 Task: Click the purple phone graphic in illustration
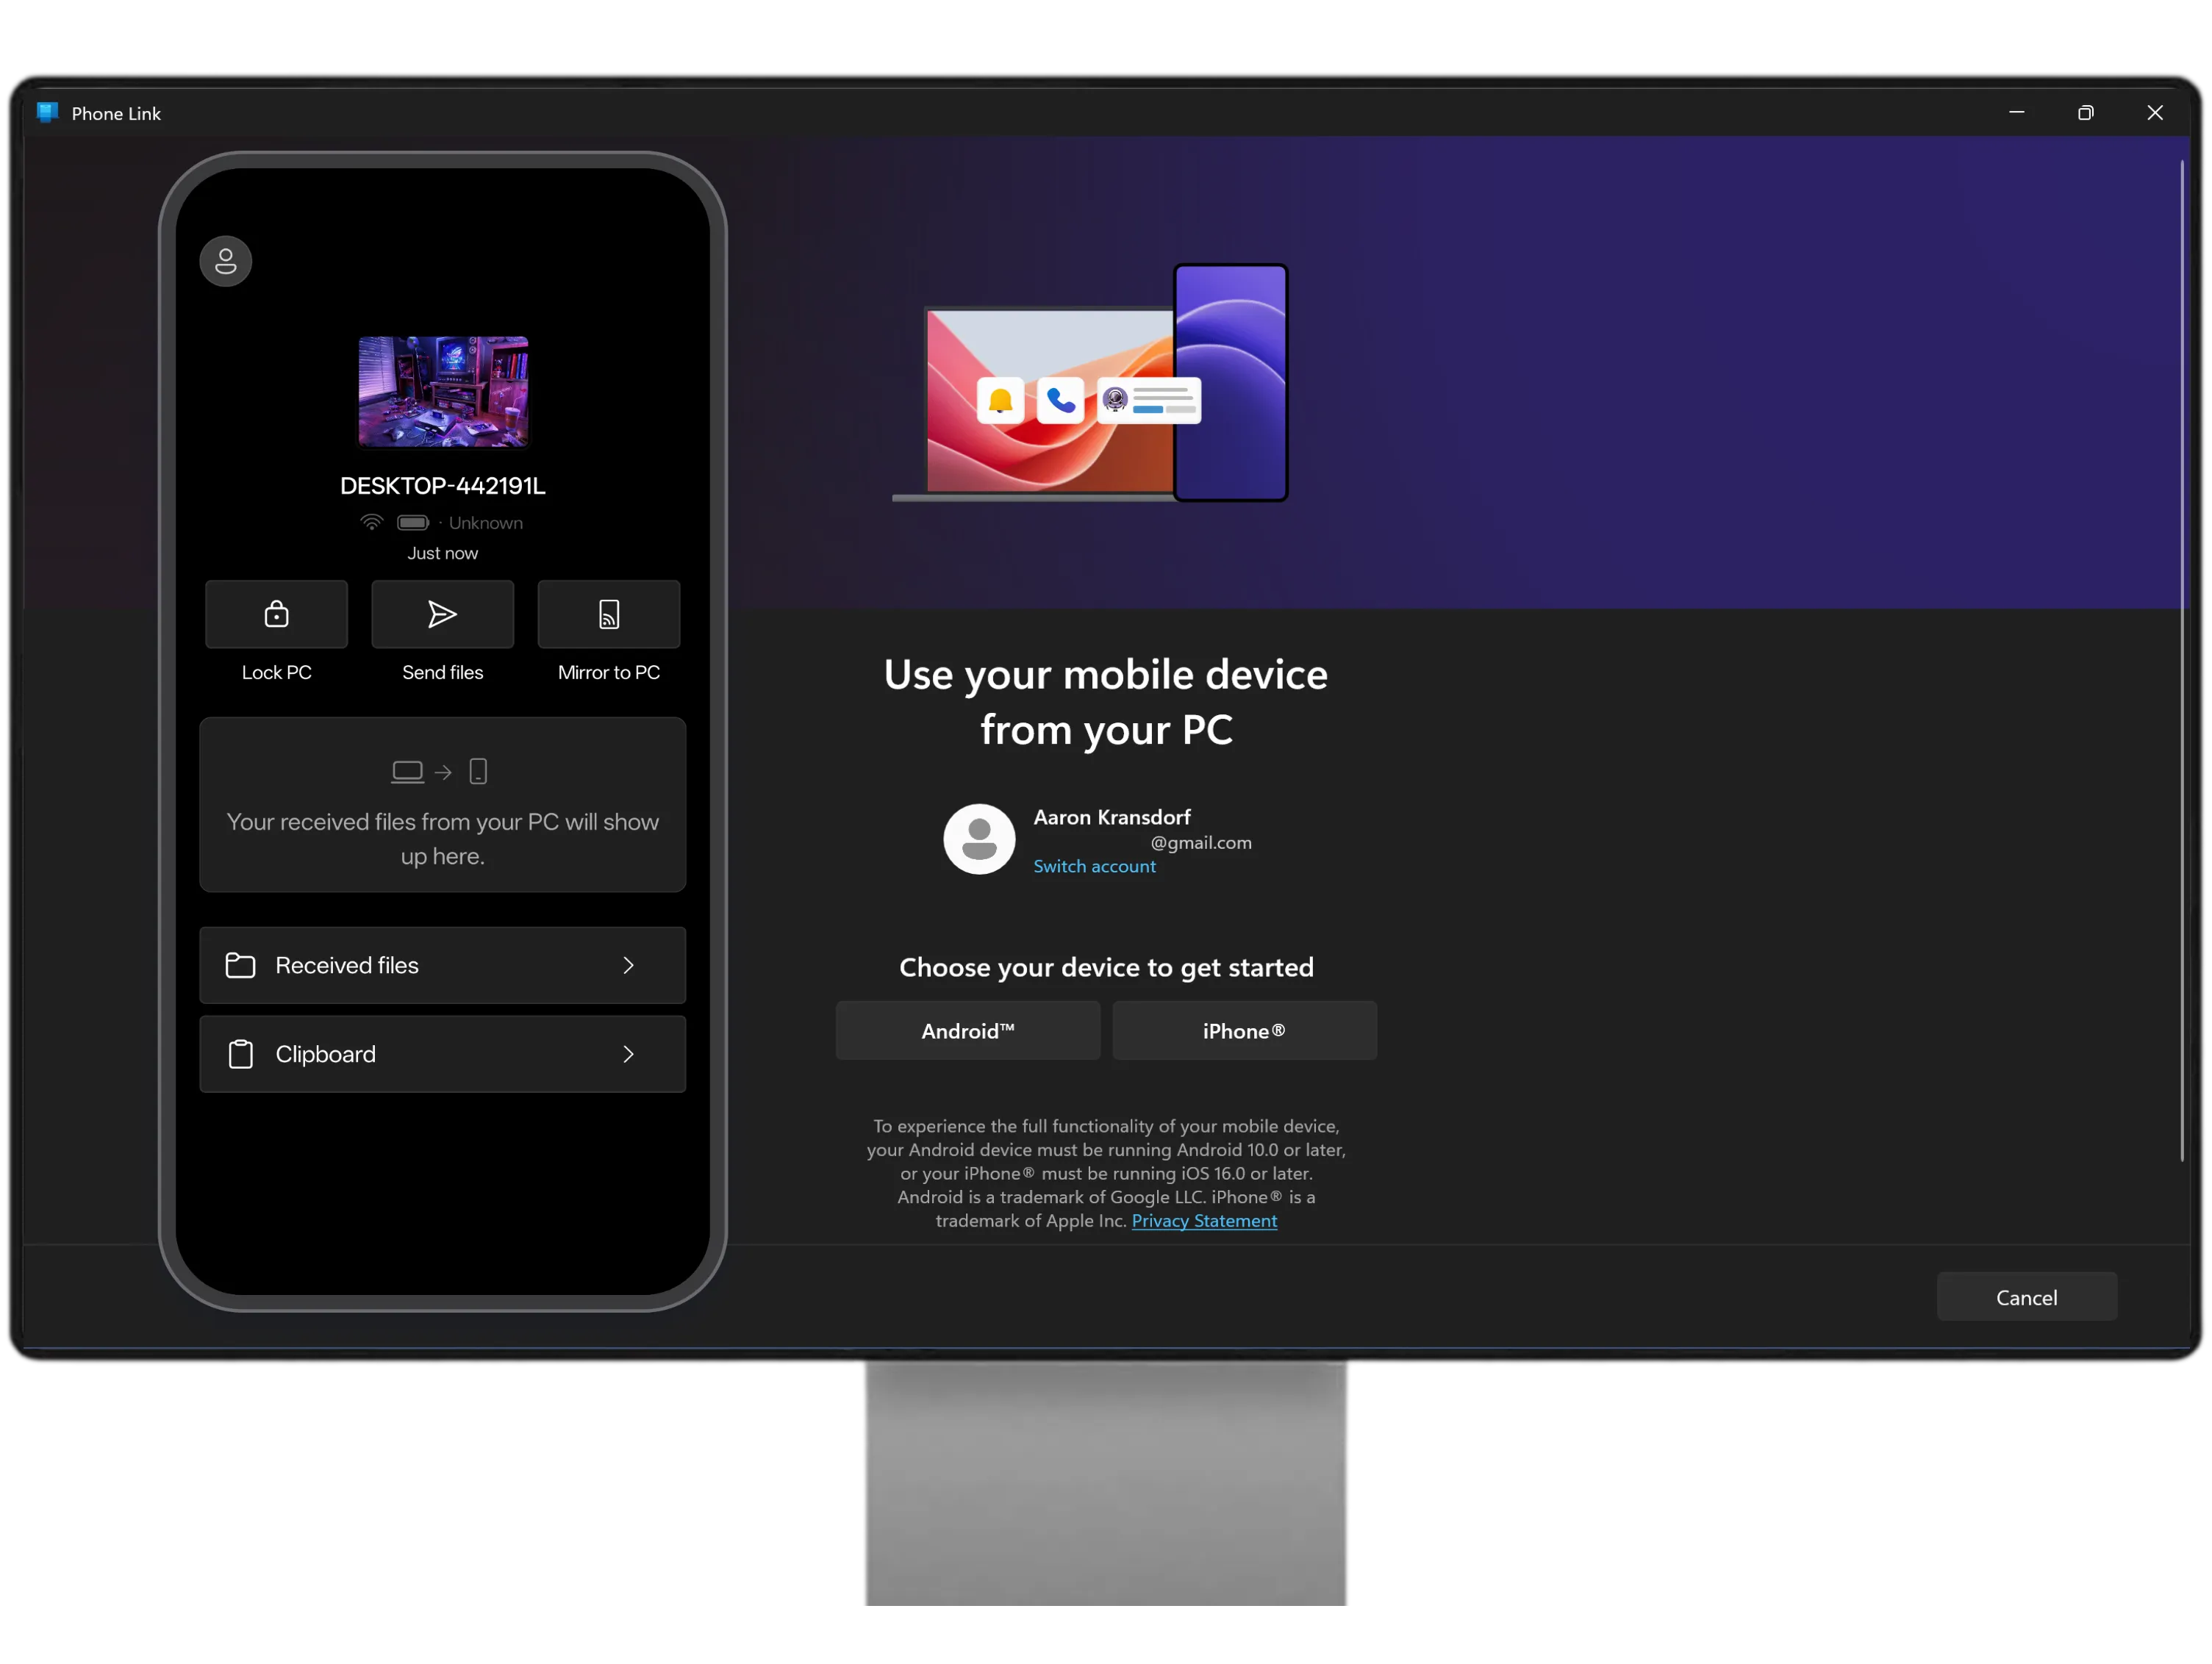(1231, 383)
